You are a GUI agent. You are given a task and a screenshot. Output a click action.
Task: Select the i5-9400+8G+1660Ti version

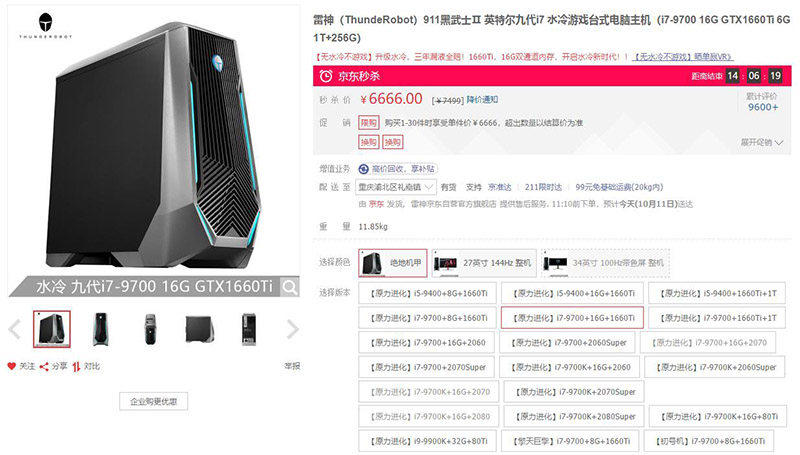click(427, 293)
